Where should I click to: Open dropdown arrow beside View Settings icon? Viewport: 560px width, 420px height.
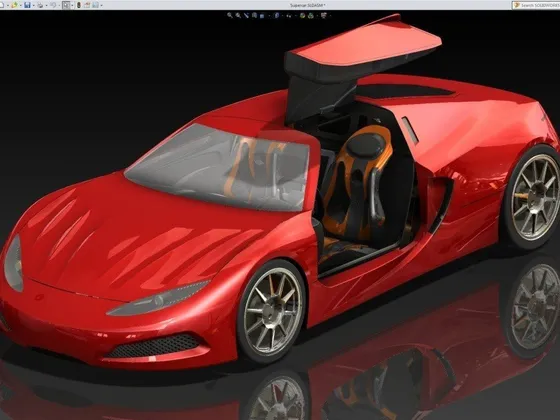[330, 16]
